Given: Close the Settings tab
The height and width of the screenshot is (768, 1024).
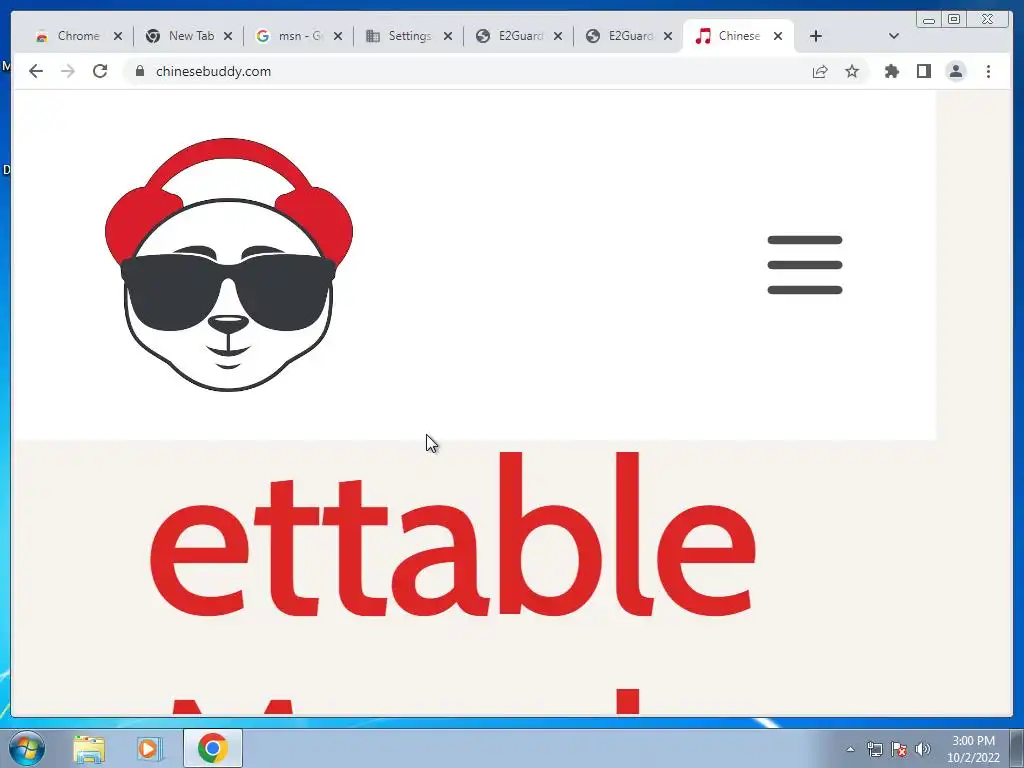Looking at the screenshot, I should pyautogui.click(x=448, y=36).
